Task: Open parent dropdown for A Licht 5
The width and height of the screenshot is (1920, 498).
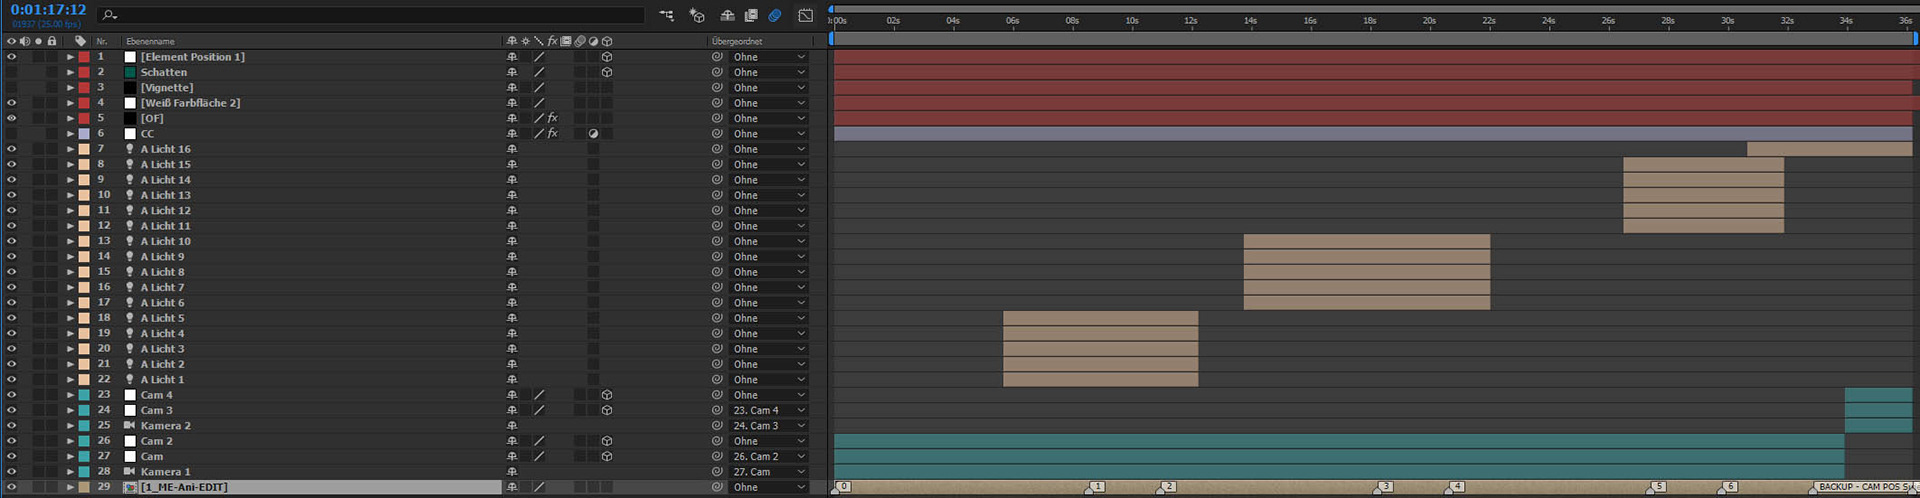Action: (768, 318)
